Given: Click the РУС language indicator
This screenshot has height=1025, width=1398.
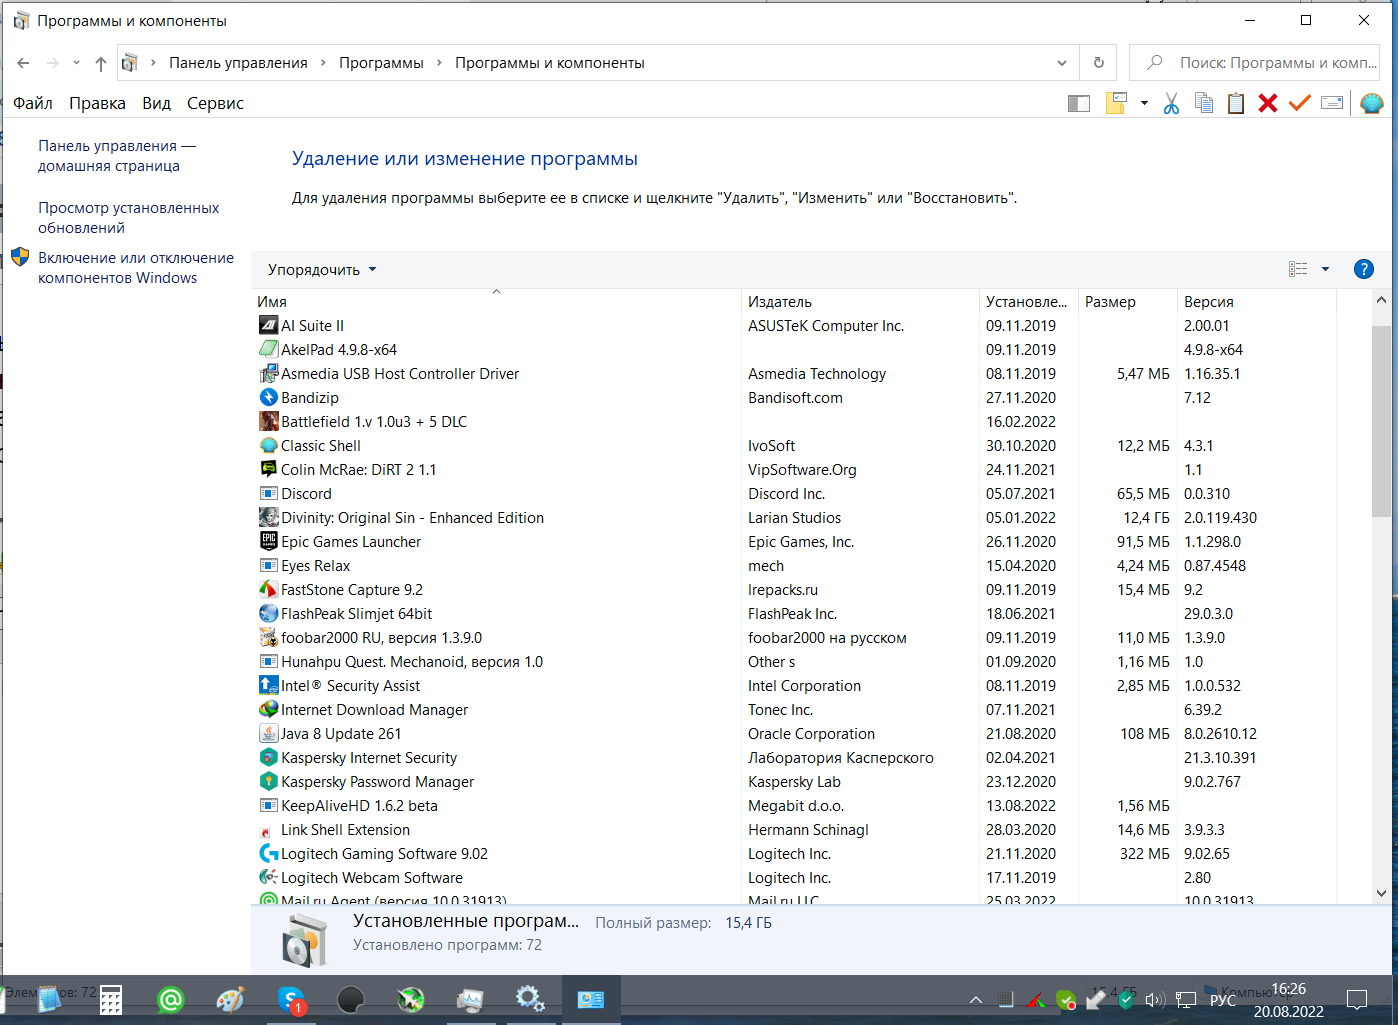Looking at the screenshot, I should pos(1222,999).
